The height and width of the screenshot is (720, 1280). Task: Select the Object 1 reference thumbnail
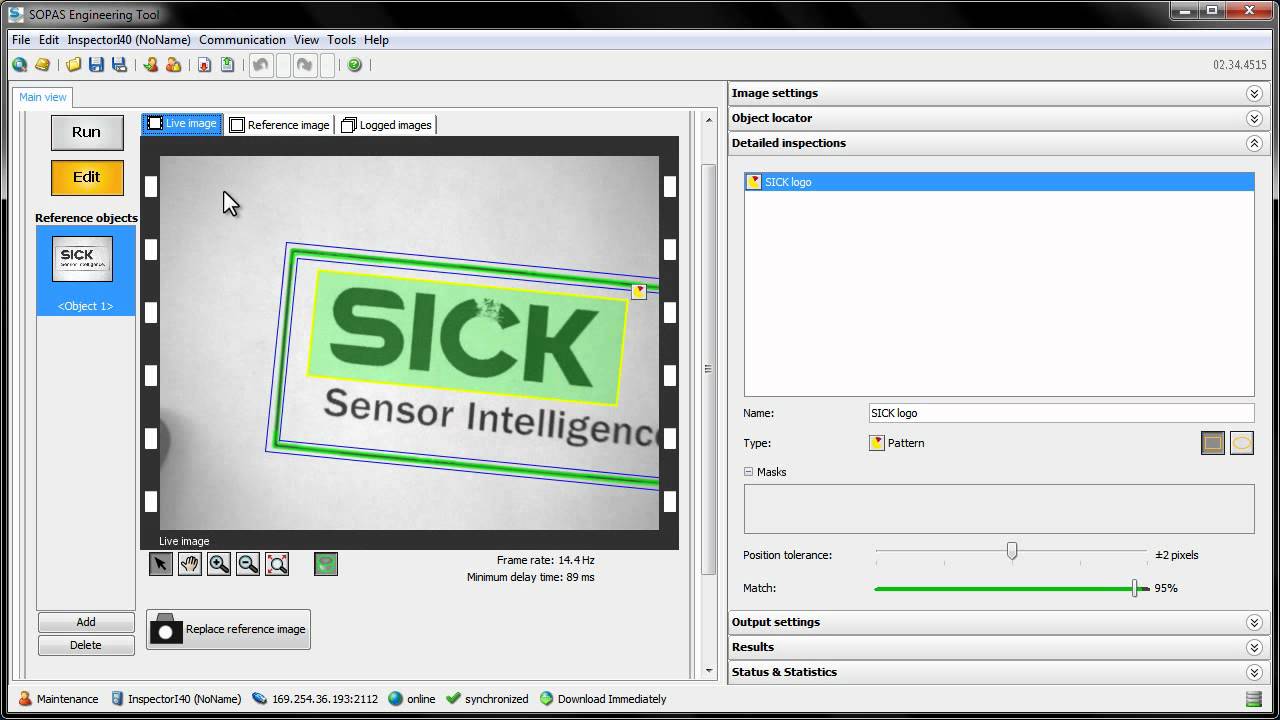(86, 270)
